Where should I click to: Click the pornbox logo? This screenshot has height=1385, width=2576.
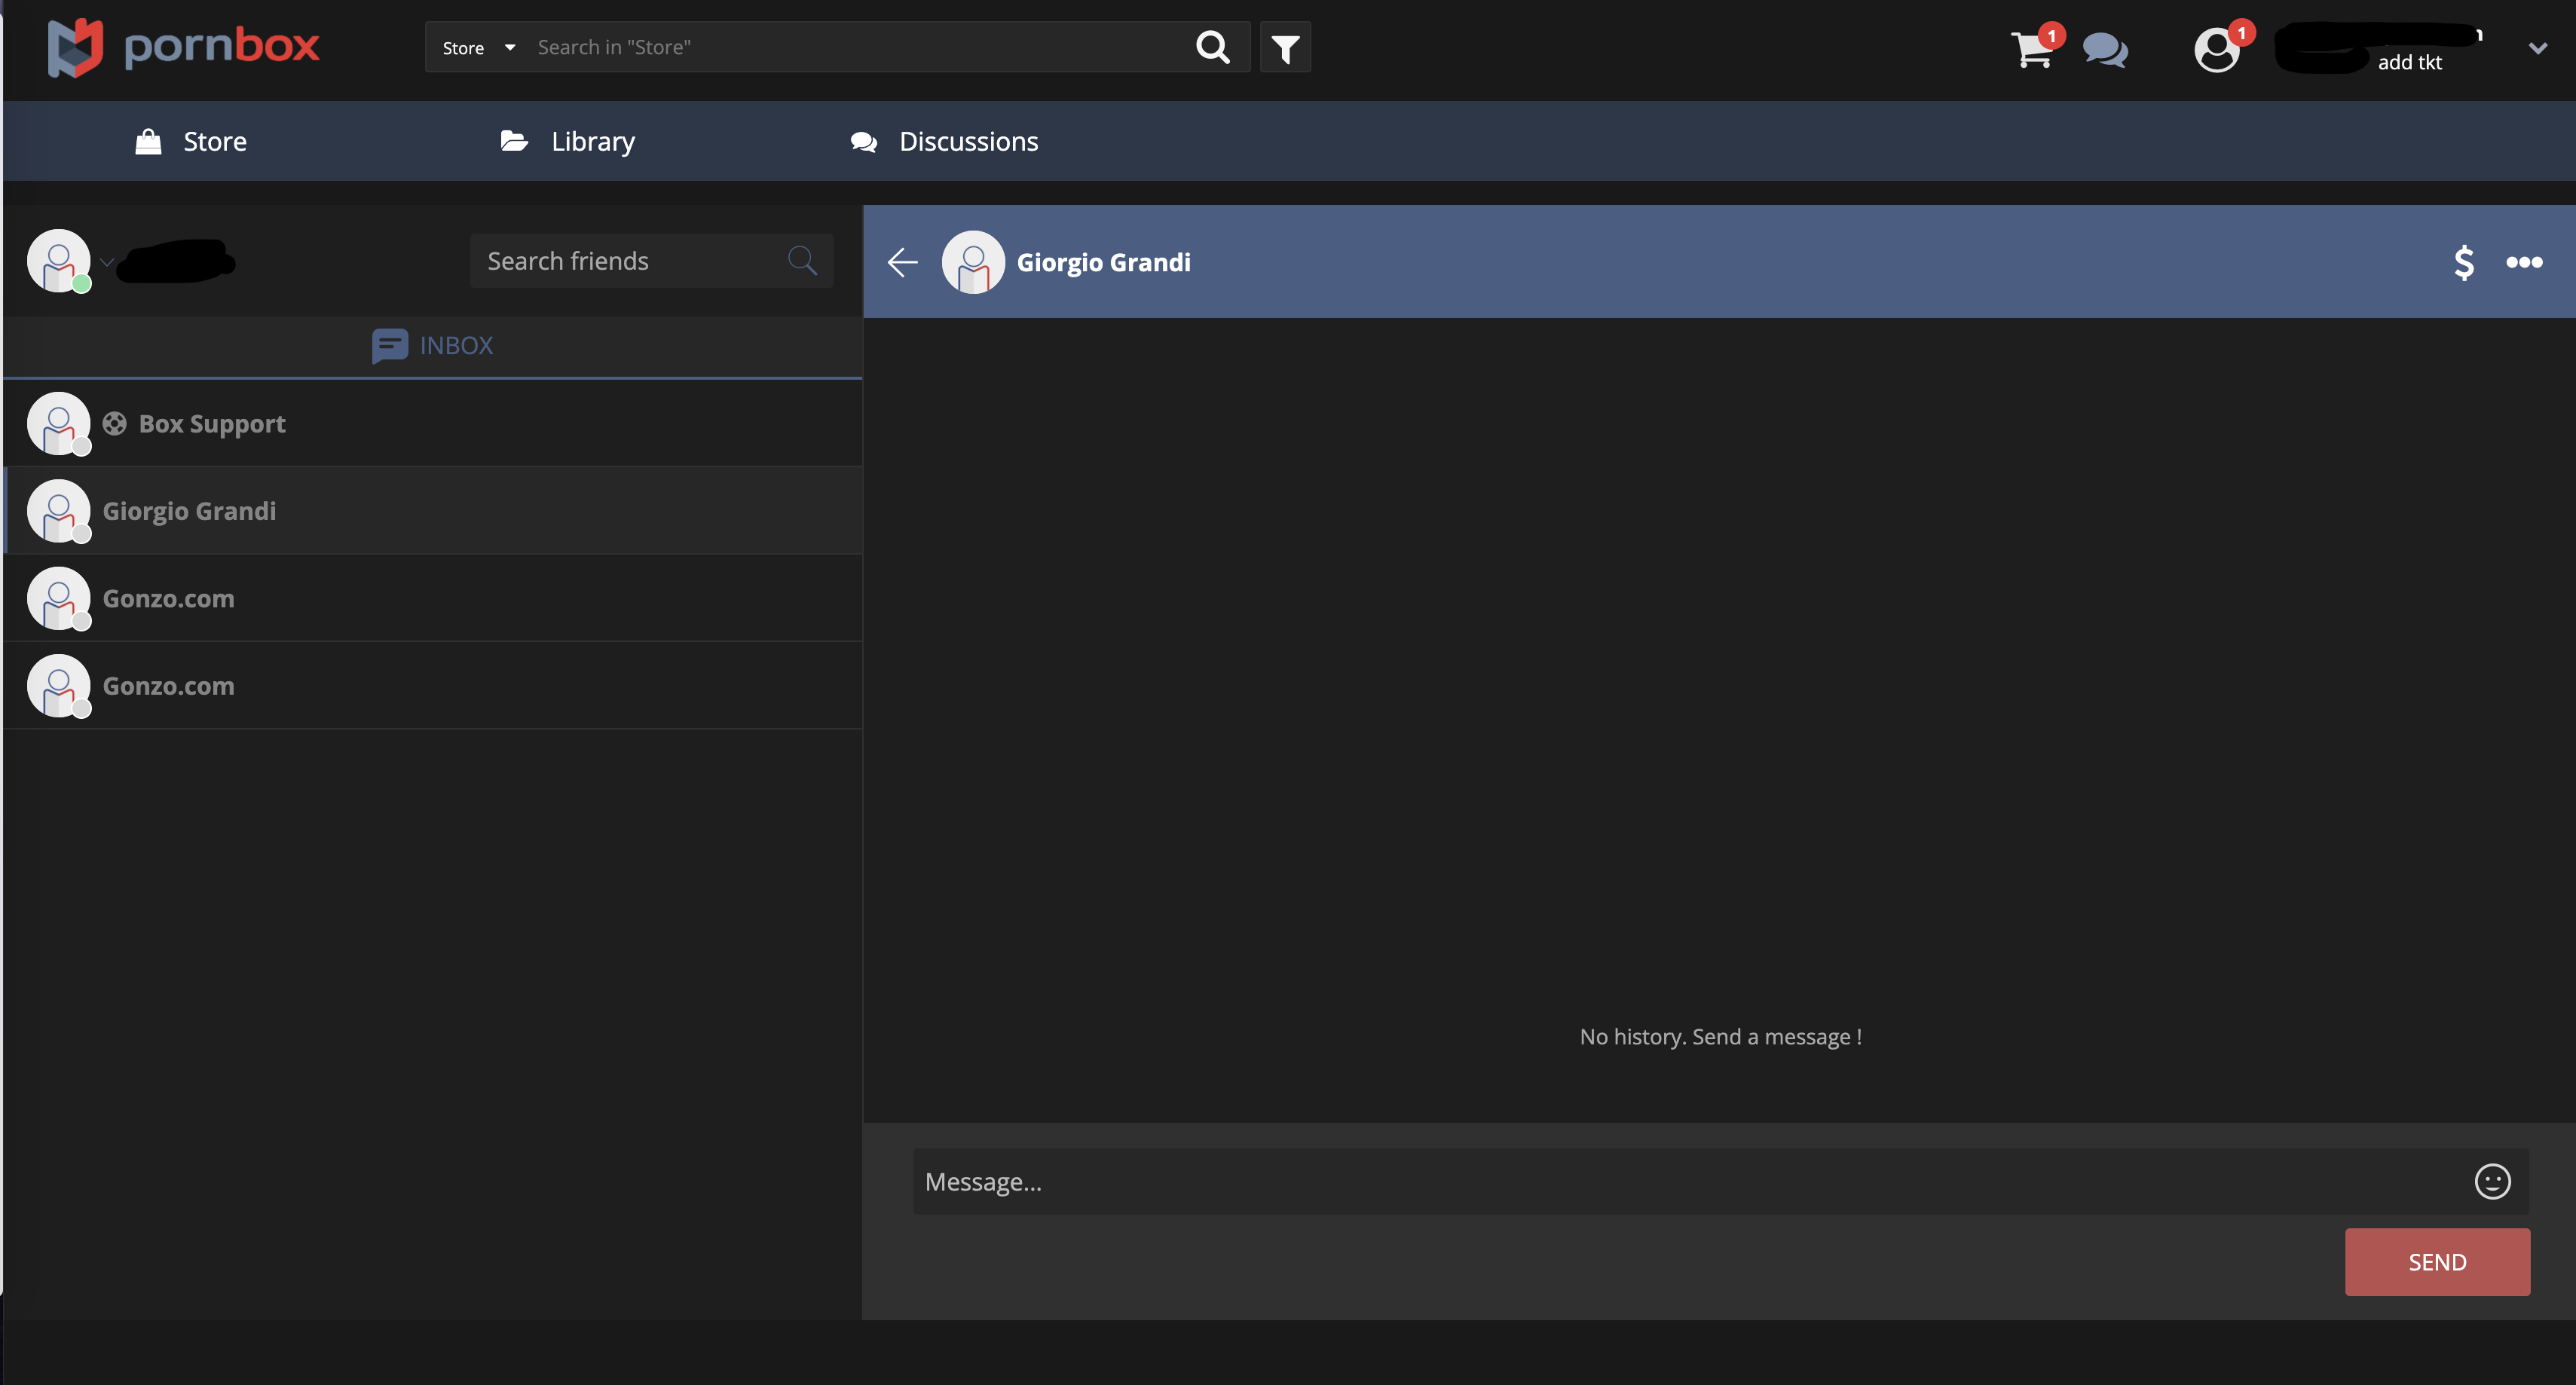(183, 47)
